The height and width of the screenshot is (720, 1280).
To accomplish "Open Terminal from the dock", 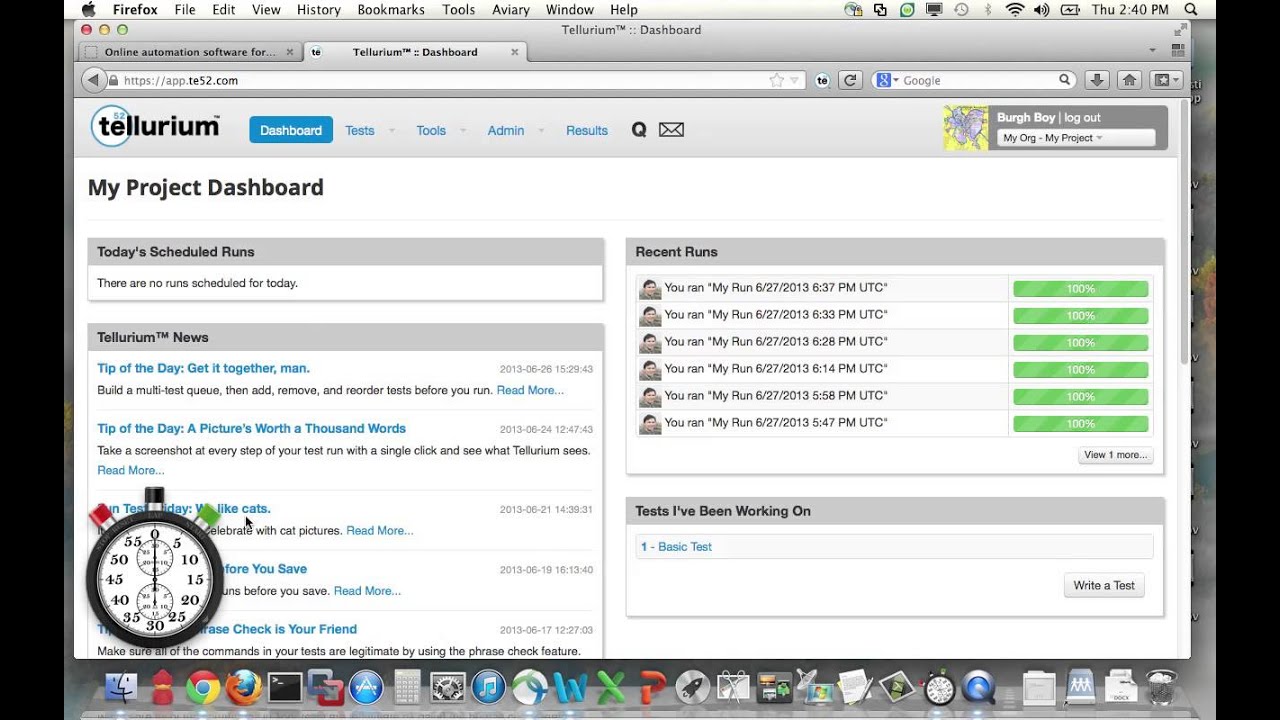I will (x=284, y=688).
